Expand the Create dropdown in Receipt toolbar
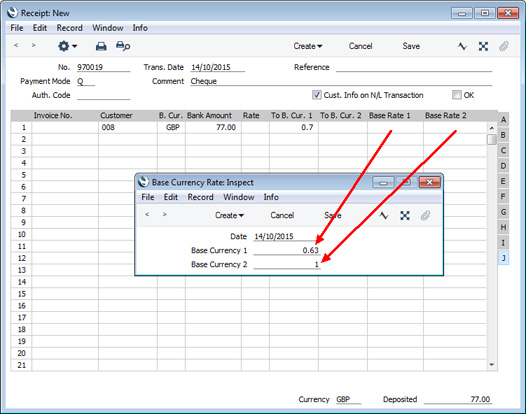The height and width of the screenshot is (414, 526). pyautogui.click(x=308, y=46)
